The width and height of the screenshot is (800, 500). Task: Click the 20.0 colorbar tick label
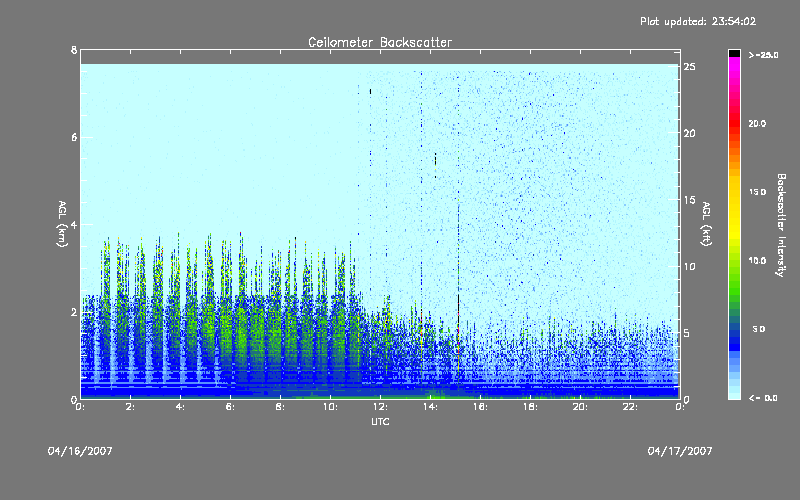coord(757,123)
